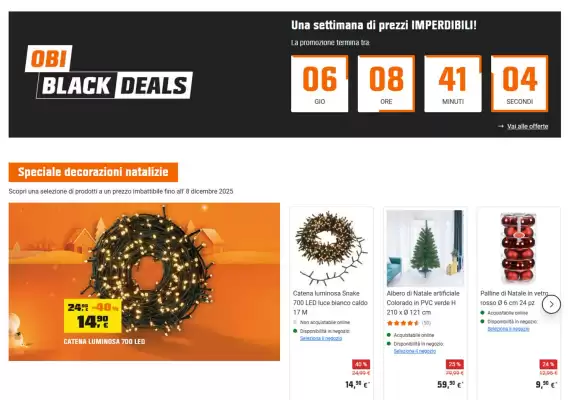Click the star rating of the Albero di Natale

click(x=402, y=323)
